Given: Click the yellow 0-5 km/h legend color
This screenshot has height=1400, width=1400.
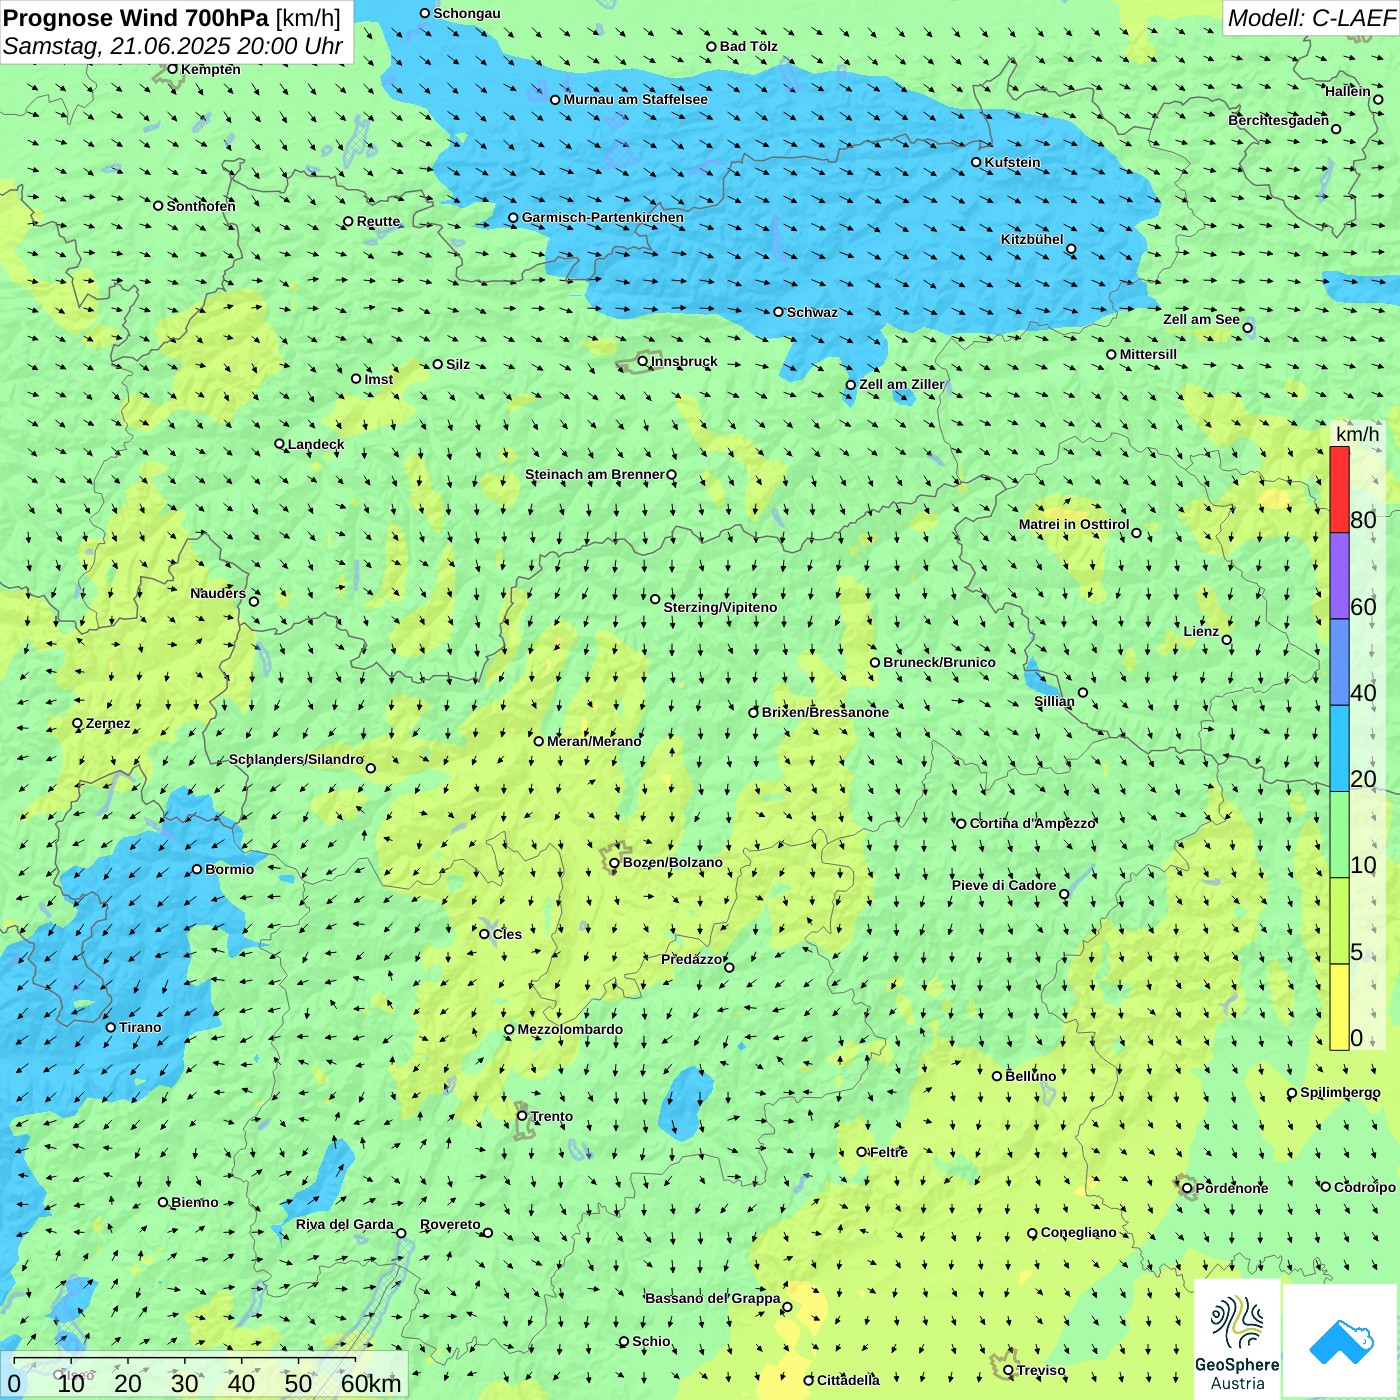Looking at the screenshot, I should (1339, 1007).
